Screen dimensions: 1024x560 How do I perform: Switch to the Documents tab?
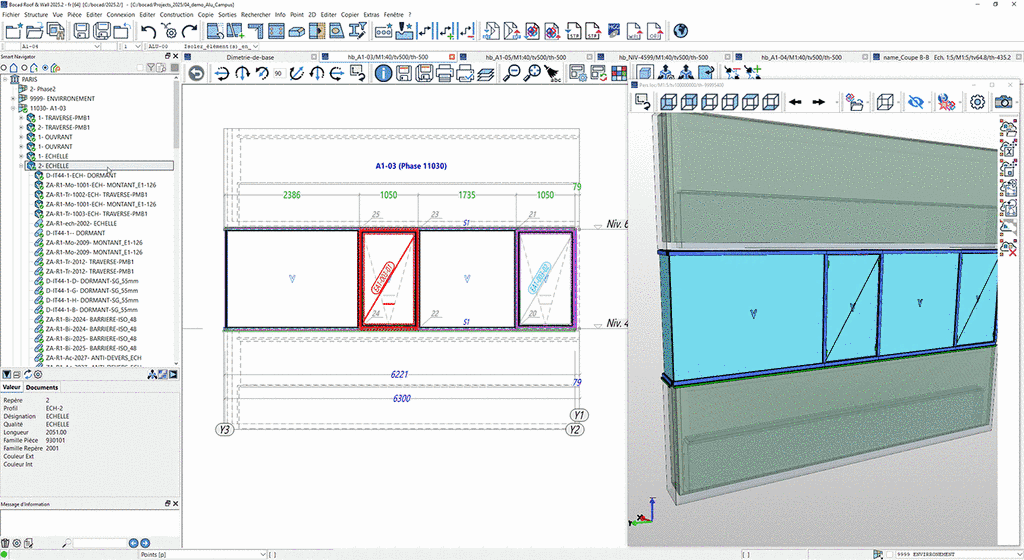[42, 387]
